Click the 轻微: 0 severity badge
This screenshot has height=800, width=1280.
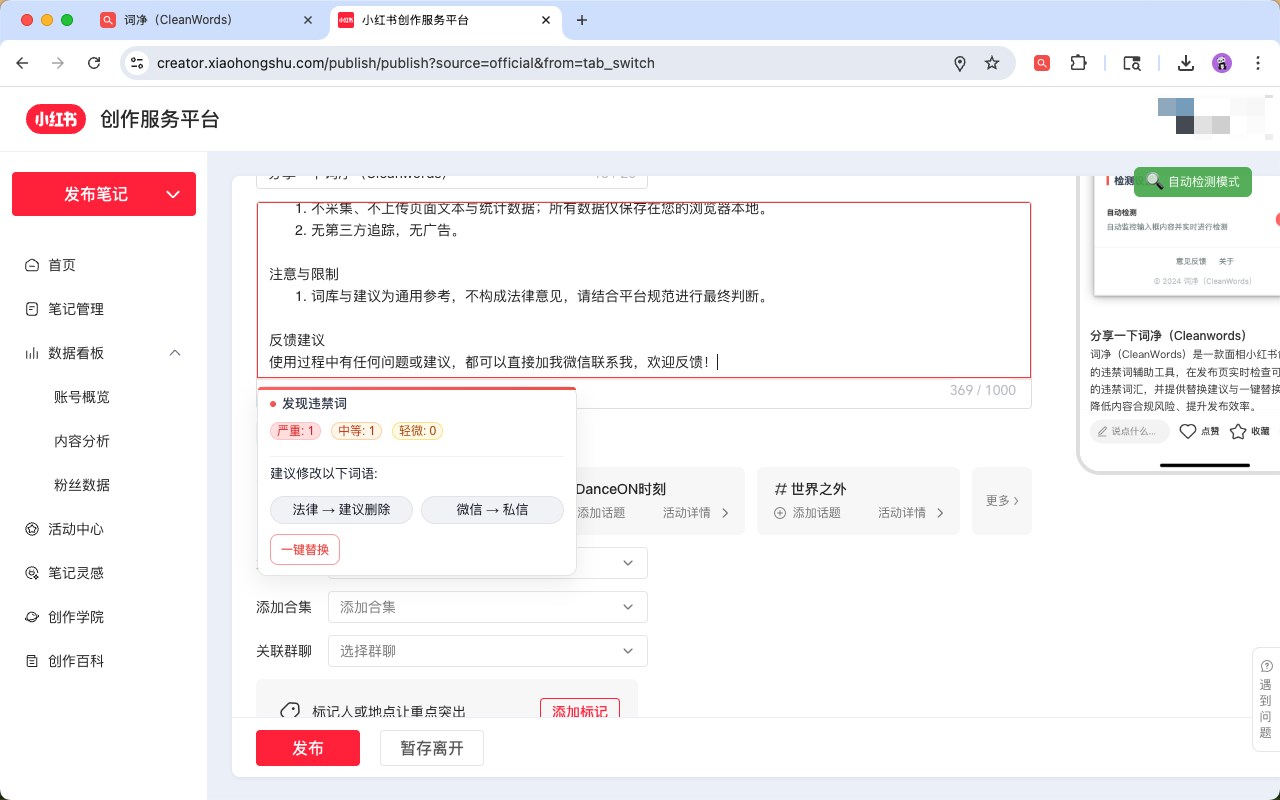click(x=418, y=431)
